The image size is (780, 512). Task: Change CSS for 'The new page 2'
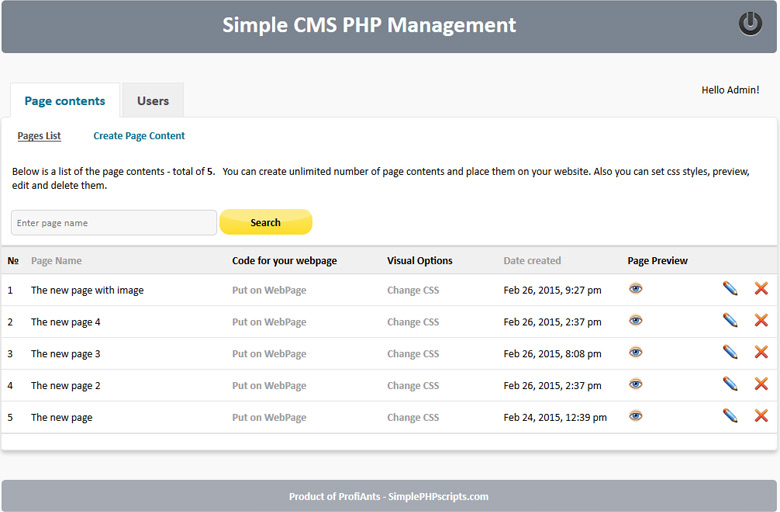[413, 386]
